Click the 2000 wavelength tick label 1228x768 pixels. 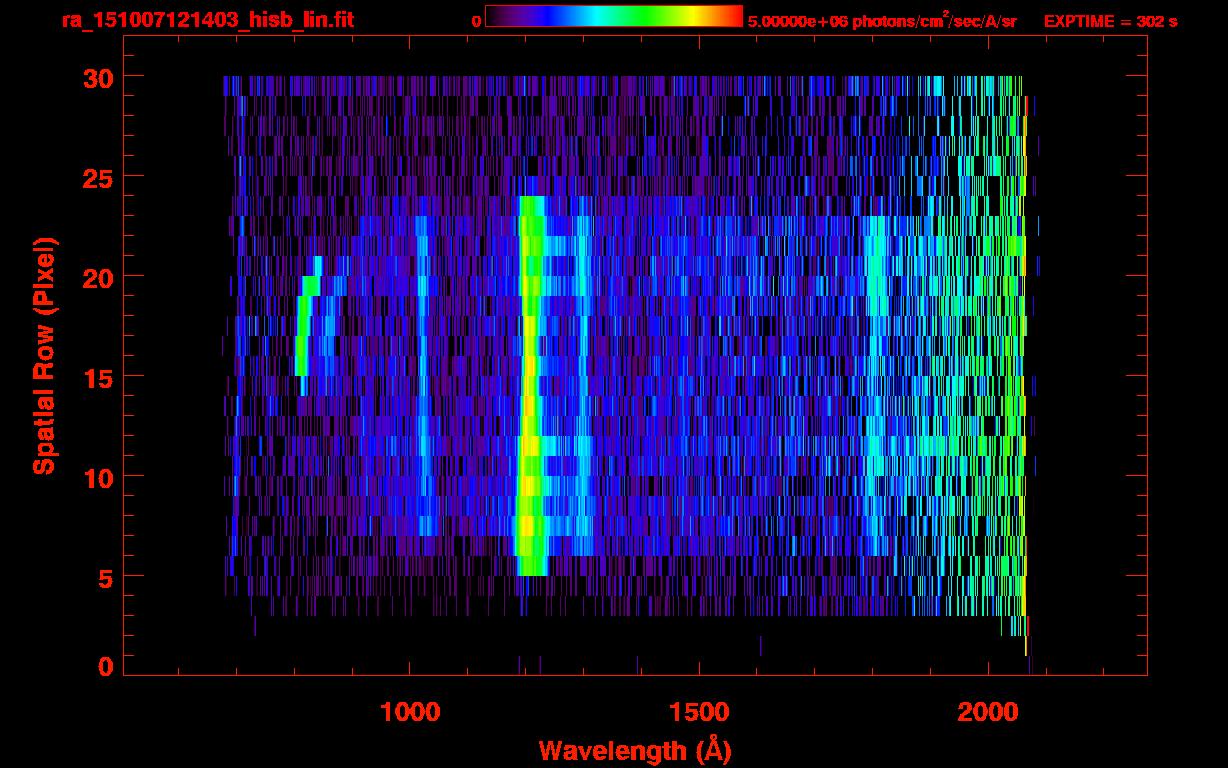[987, 711]
